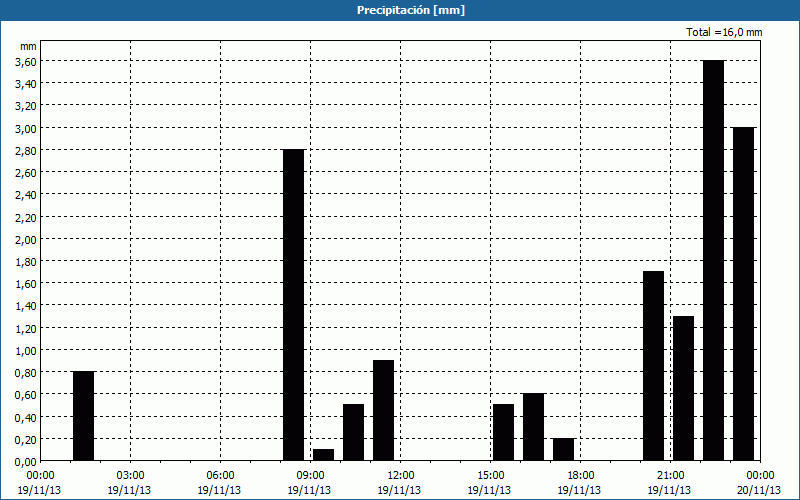Select the final 3,00 mm bar
The height and width of the screenshot is (500, 800).
tap(744, 294)
